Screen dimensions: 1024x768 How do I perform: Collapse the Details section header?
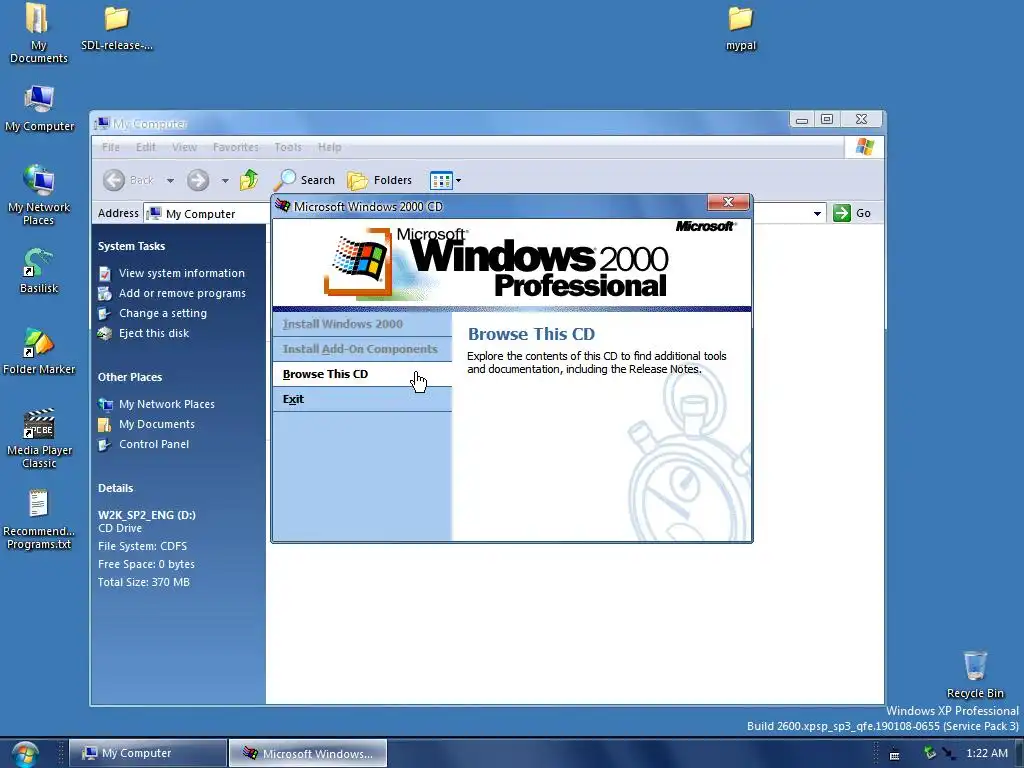pos(116,488)
